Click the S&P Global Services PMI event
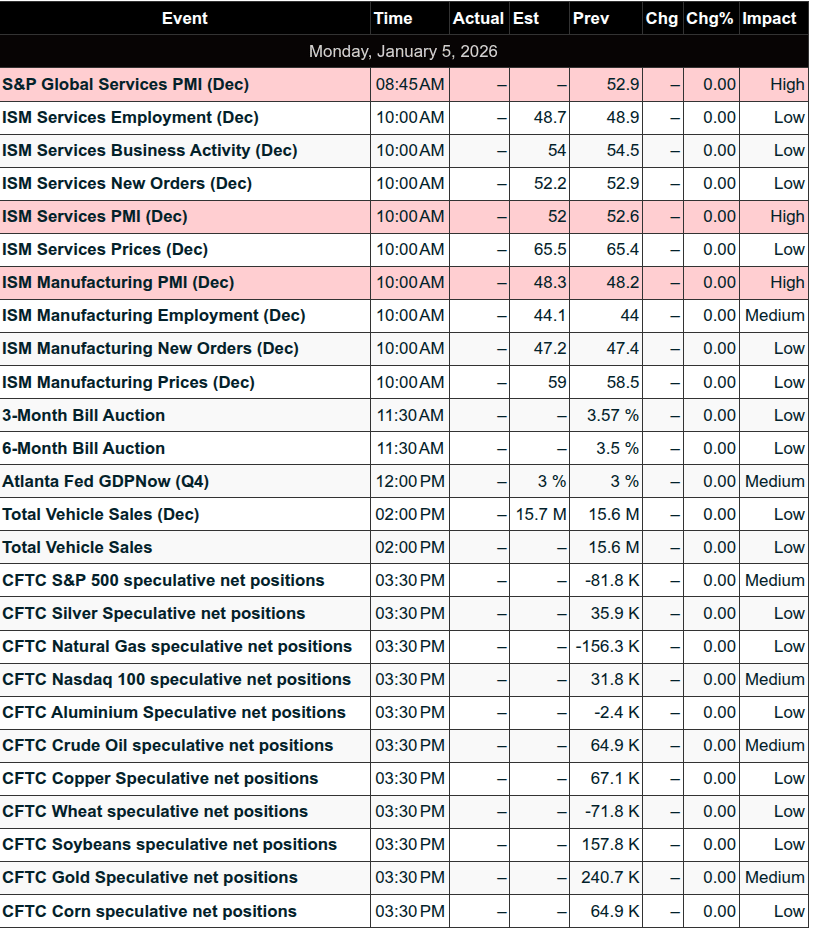 click(126, 85)
